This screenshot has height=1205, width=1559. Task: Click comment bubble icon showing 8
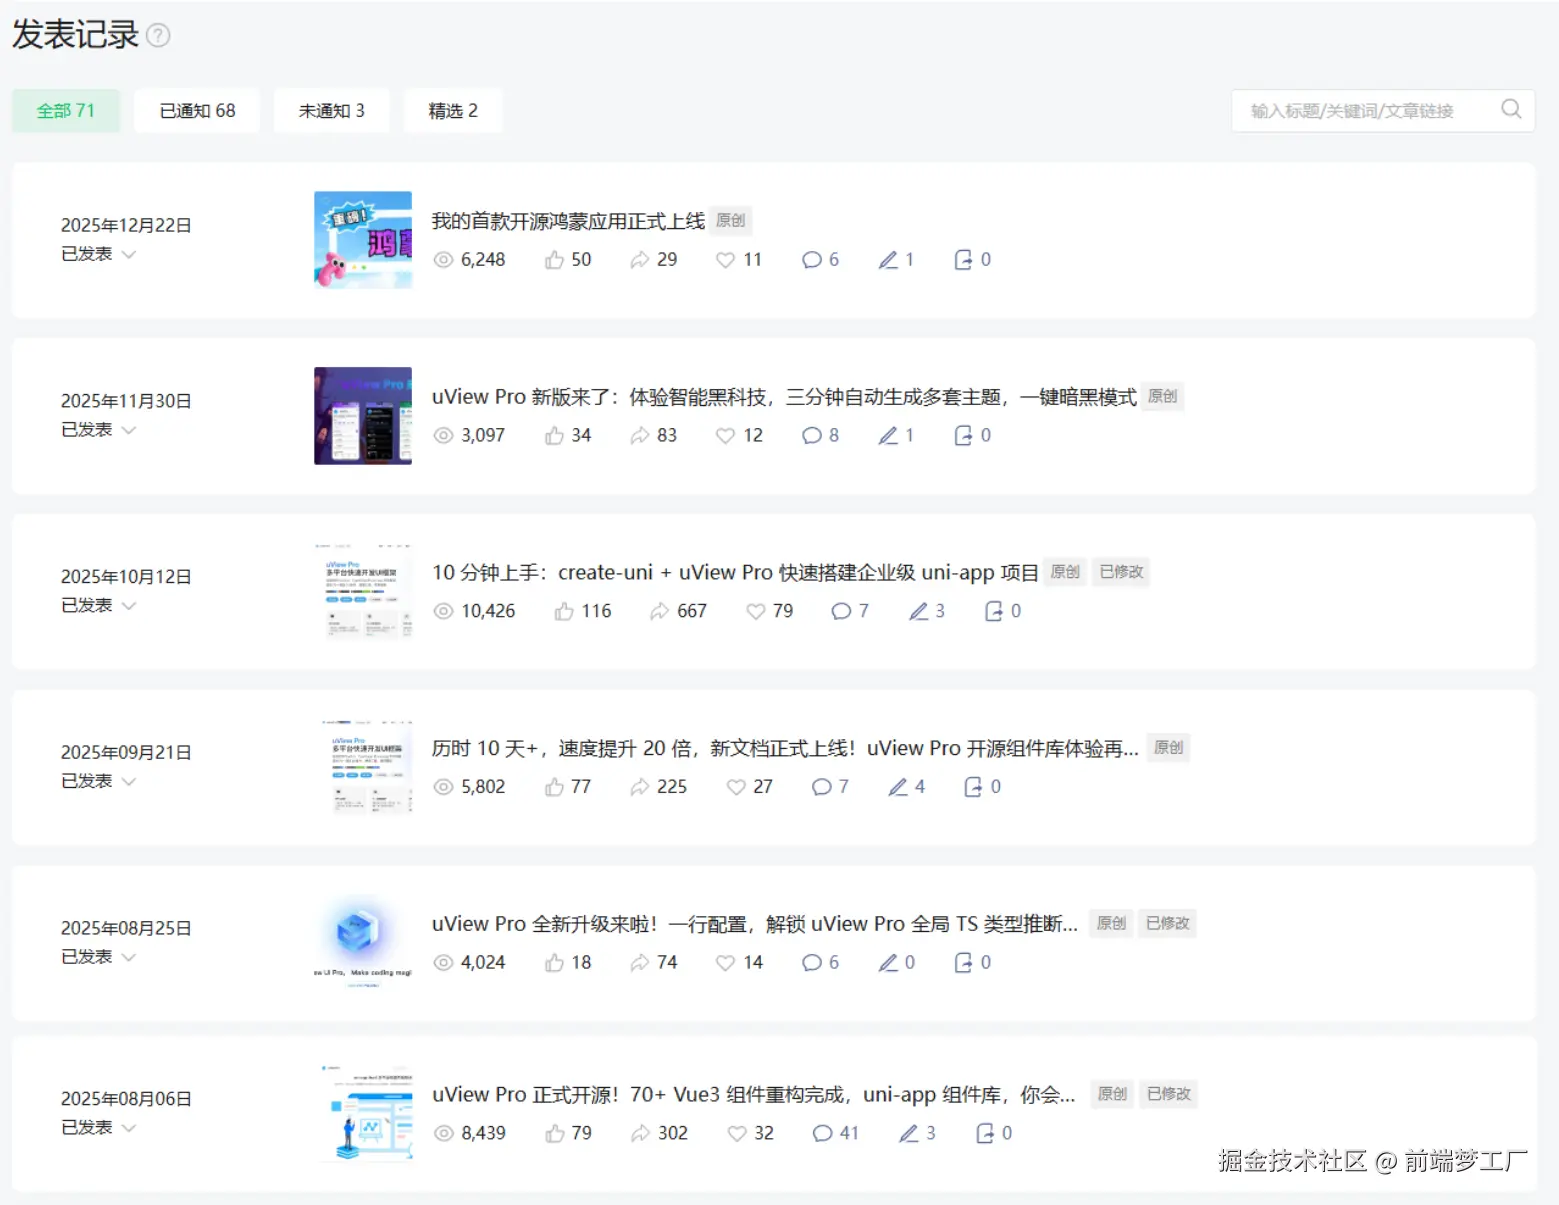click(812, 436)
